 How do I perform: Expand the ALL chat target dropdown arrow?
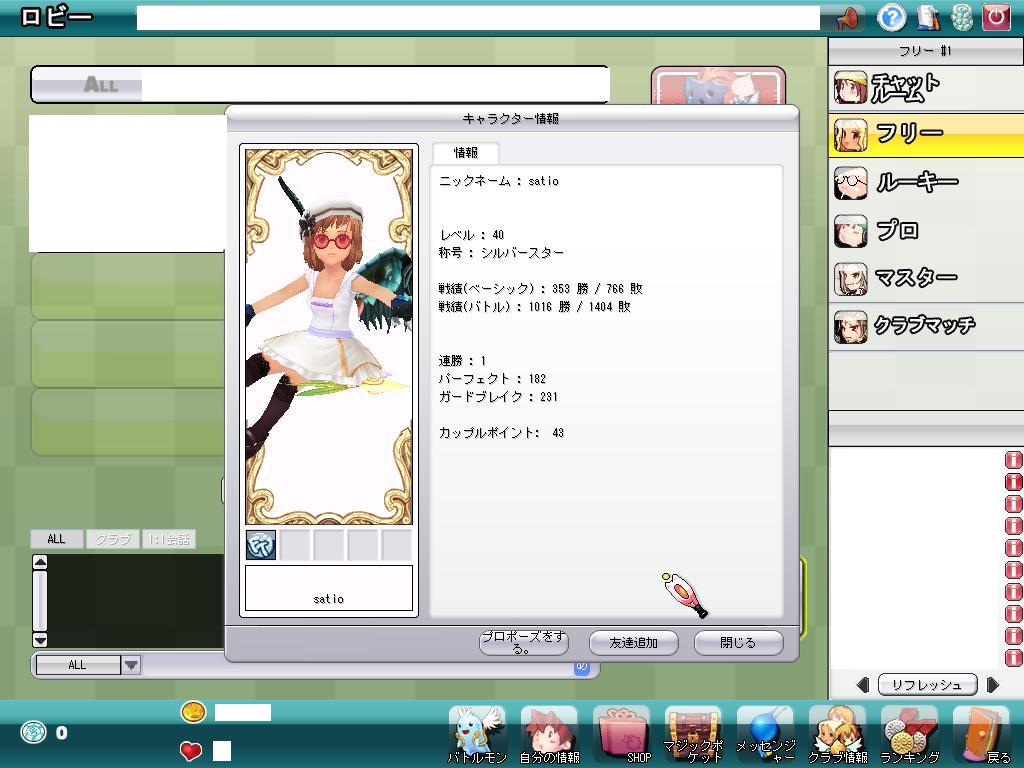tap(131, 665)
